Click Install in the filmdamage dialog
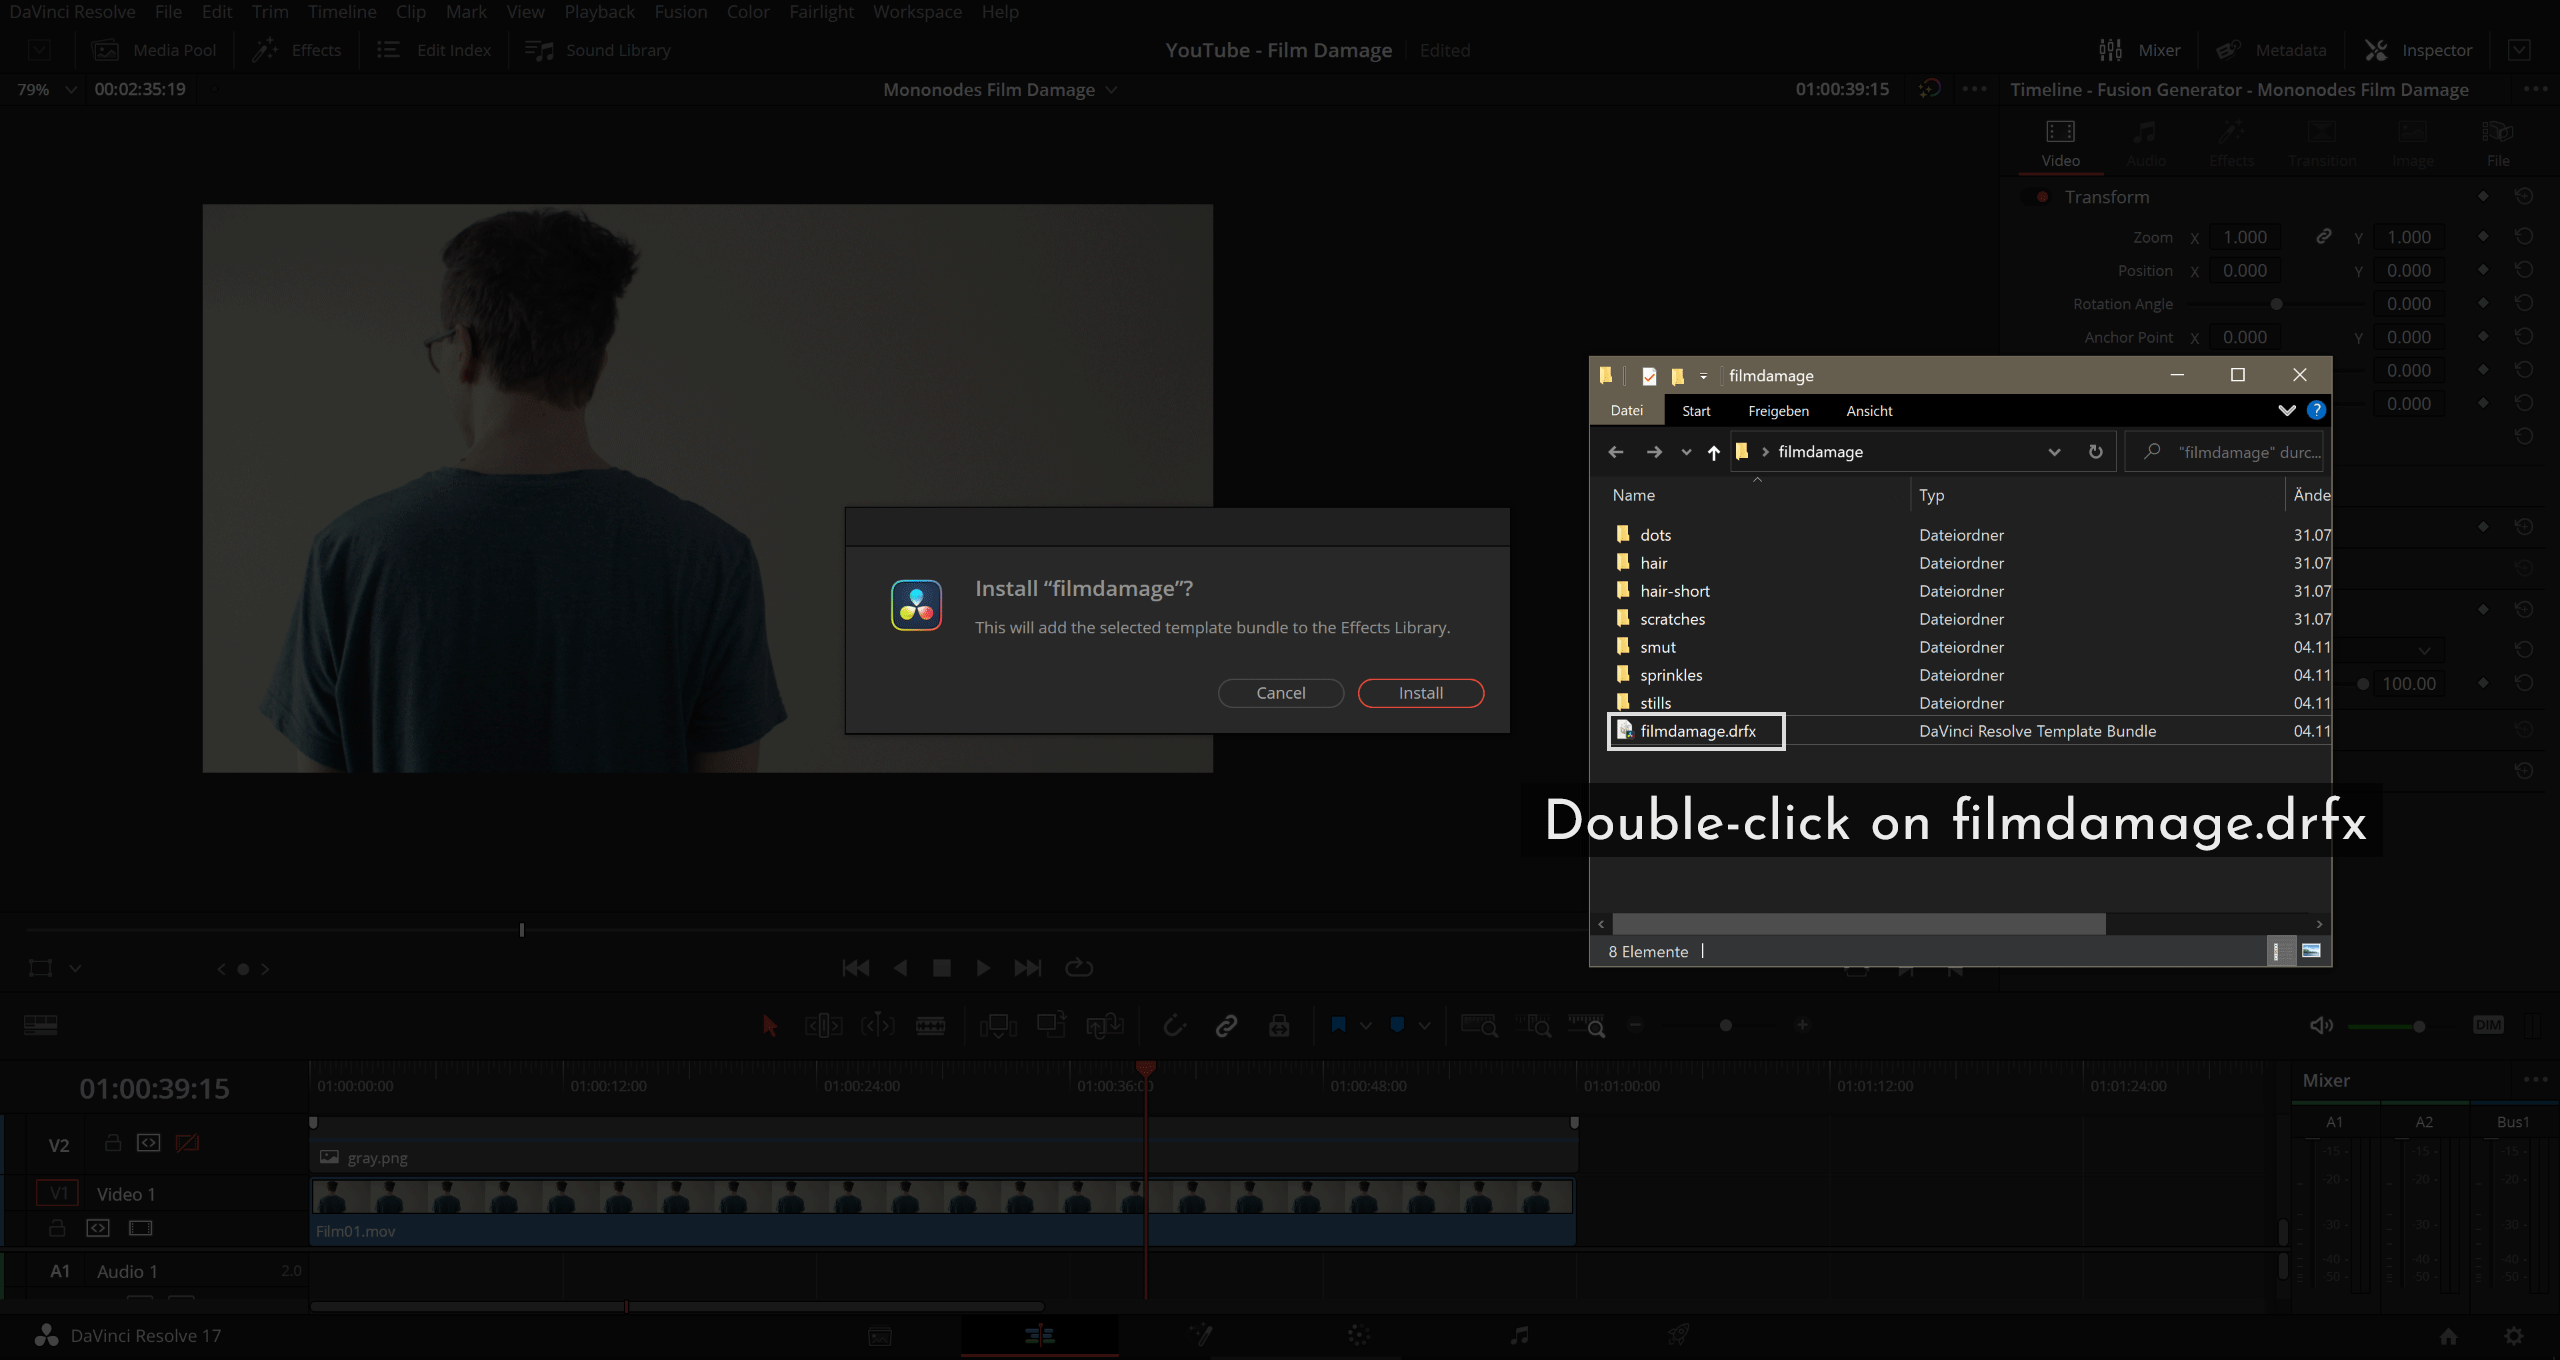Screen dimensions: 2560x1360 [x=1420, y=693]
